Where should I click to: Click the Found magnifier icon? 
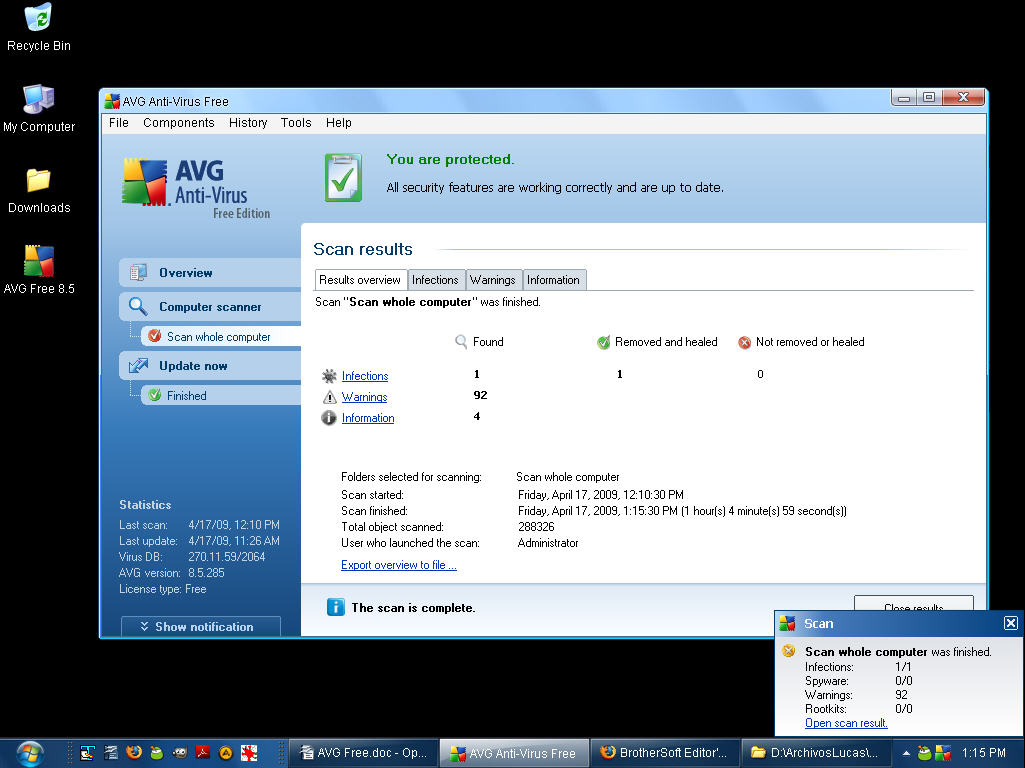coord(461,341)
